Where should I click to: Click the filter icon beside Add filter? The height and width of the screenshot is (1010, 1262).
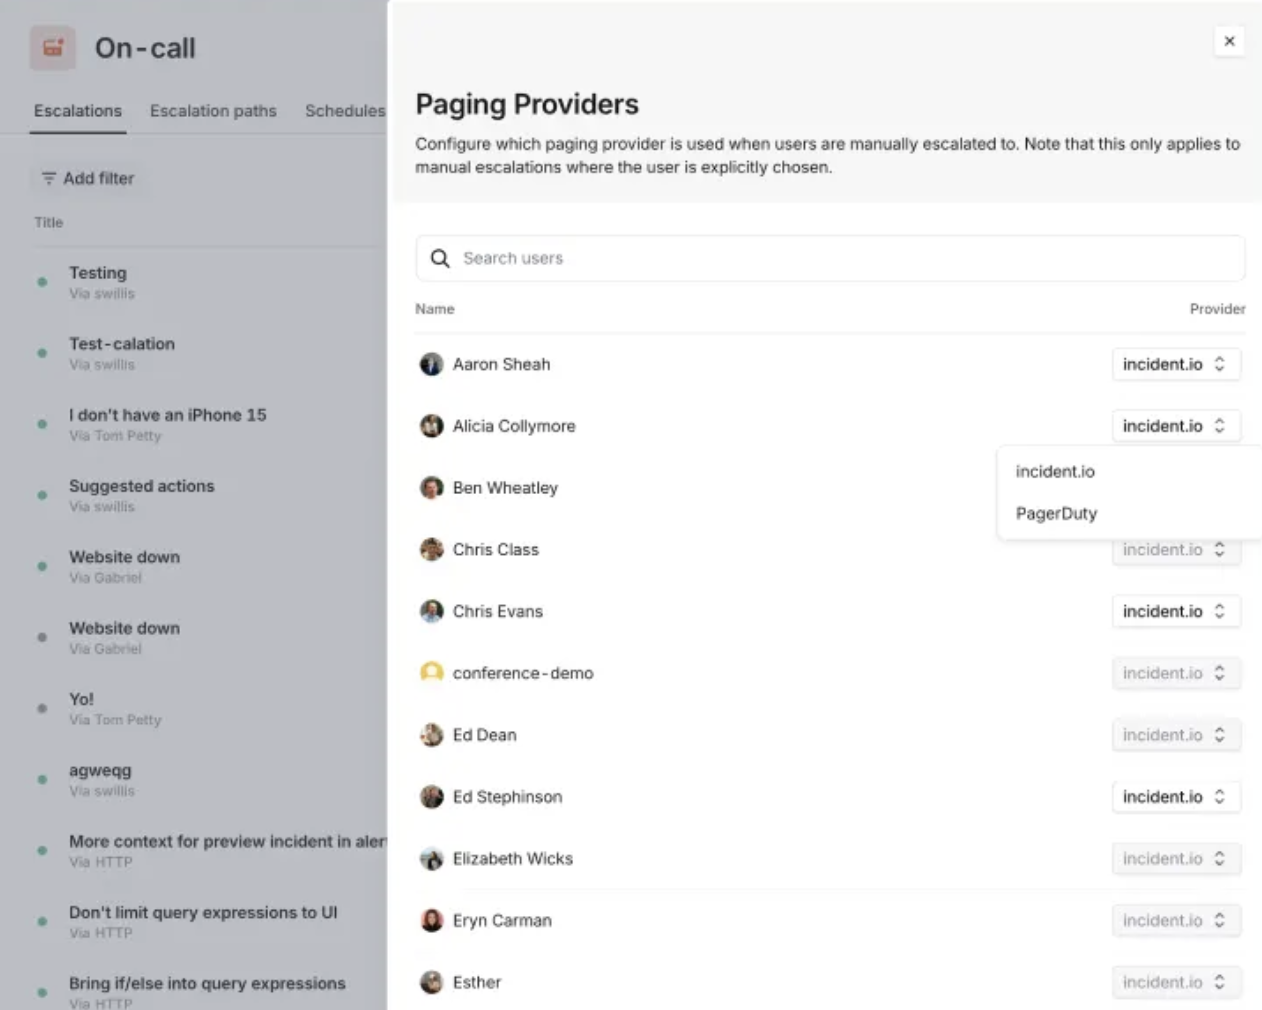click(48, 179)
